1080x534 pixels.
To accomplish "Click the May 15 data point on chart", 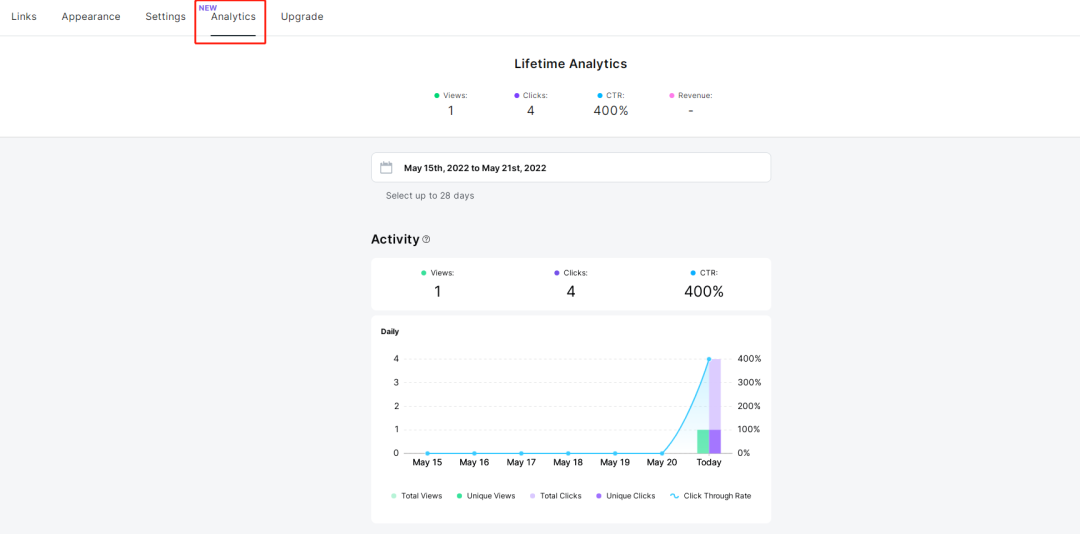I will 427,453.
